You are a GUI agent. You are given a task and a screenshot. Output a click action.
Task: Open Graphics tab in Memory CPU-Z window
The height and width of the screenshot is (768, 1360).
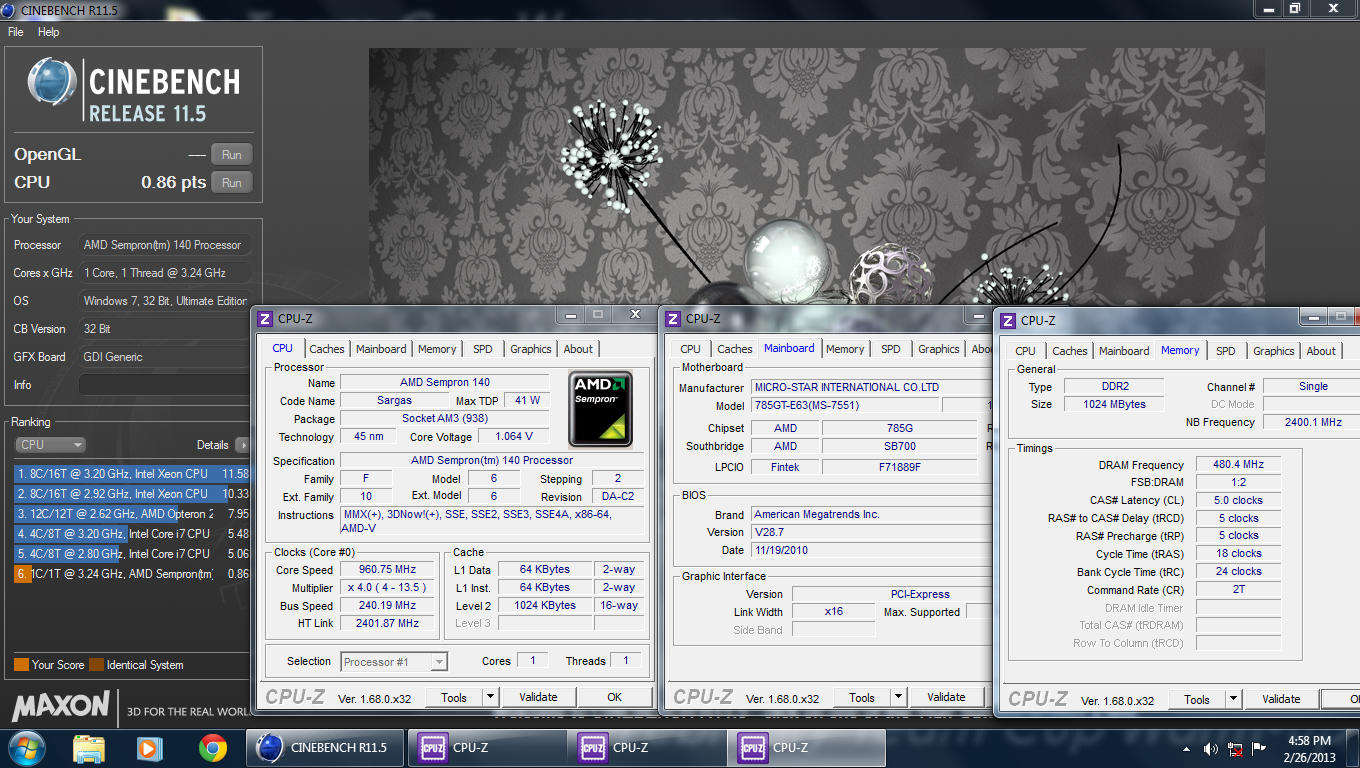click(1274, 351)
